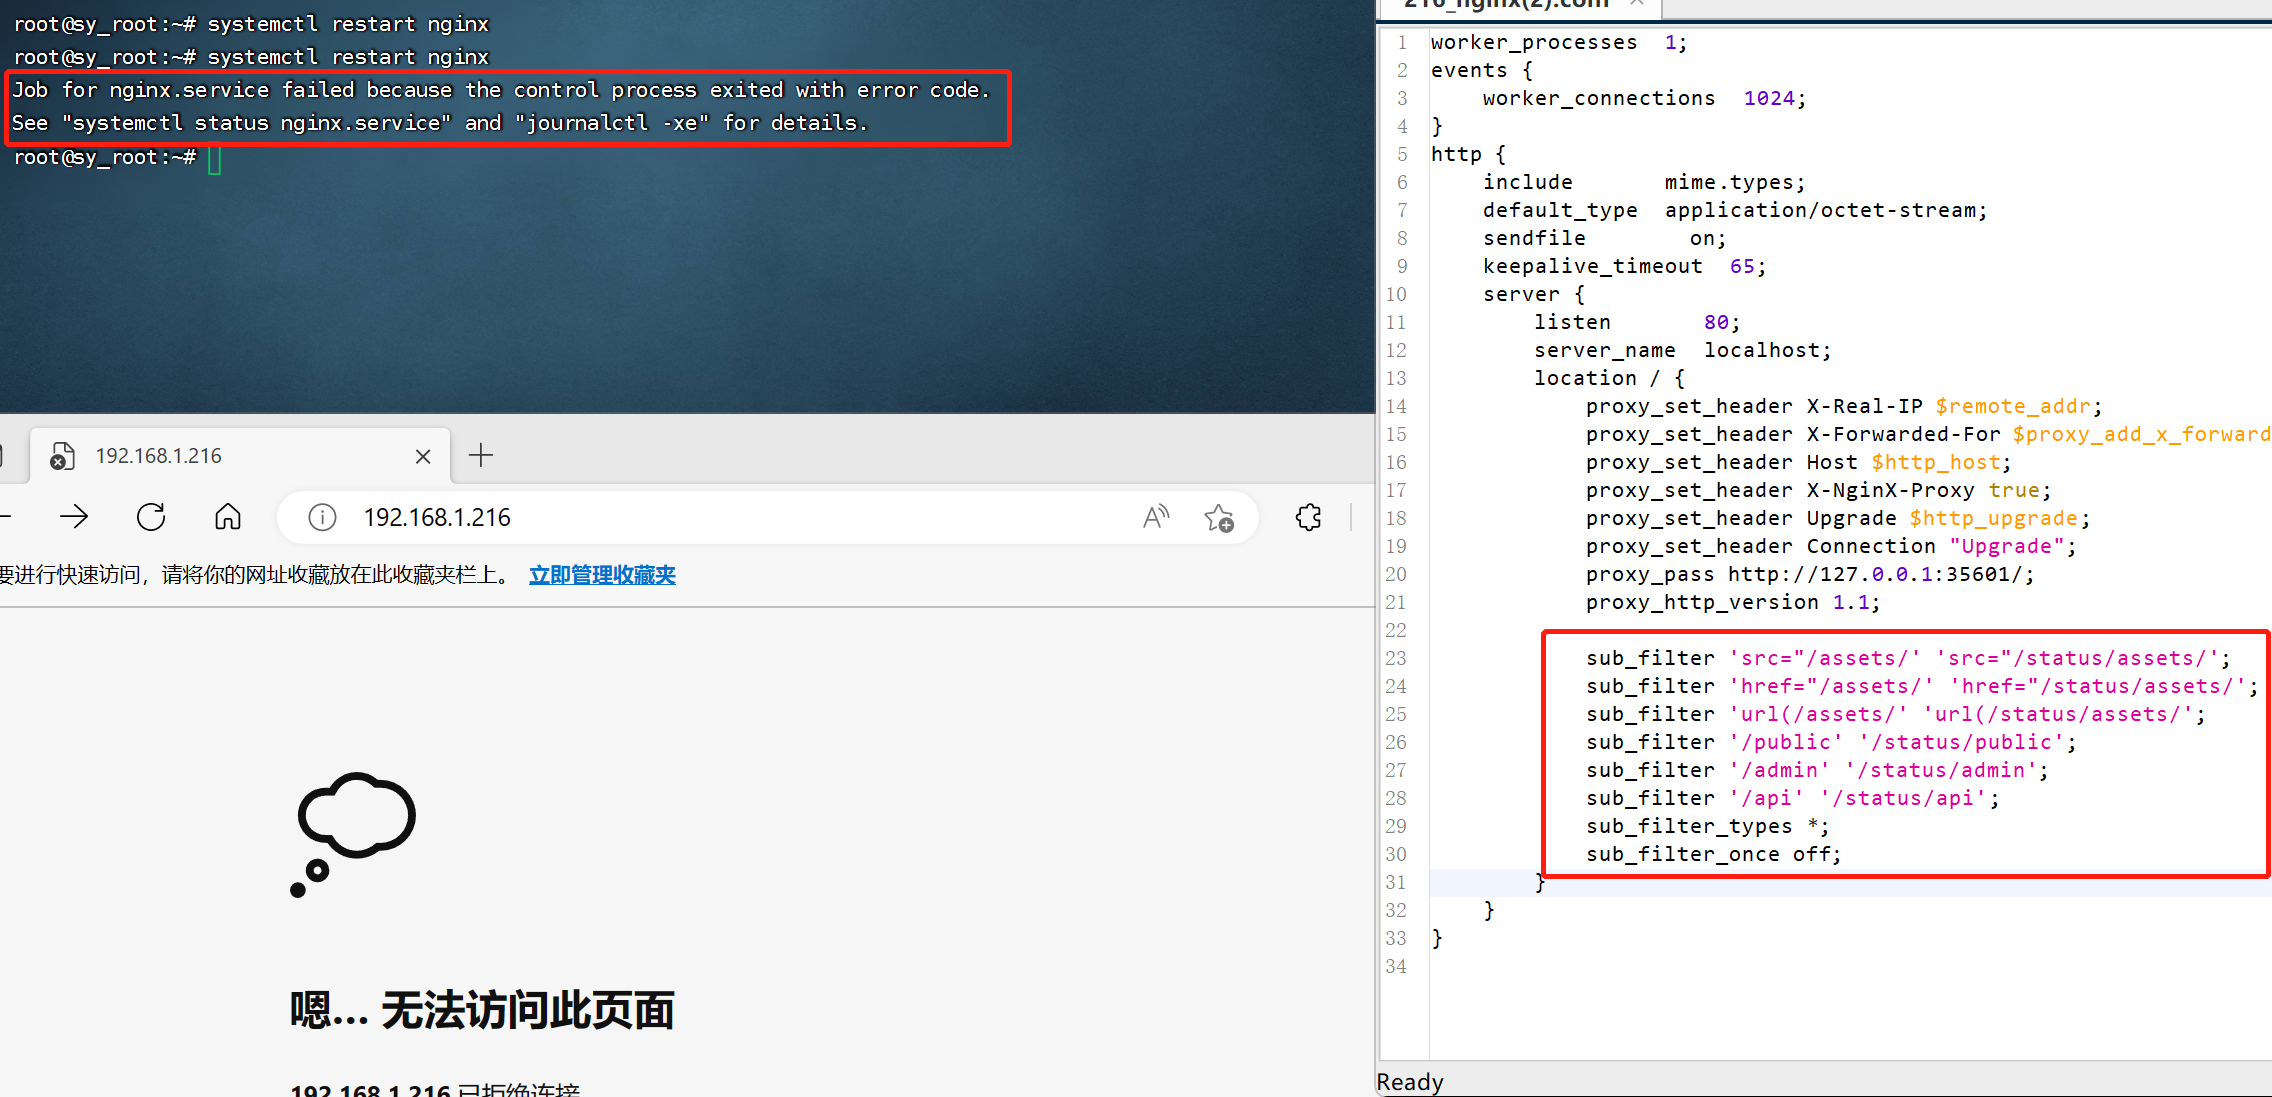Image resolution: width=2272 pixels, height=1097 pixels.
Task: Click the 'journalctl -xe' message line
Action: tap(440, 123)
